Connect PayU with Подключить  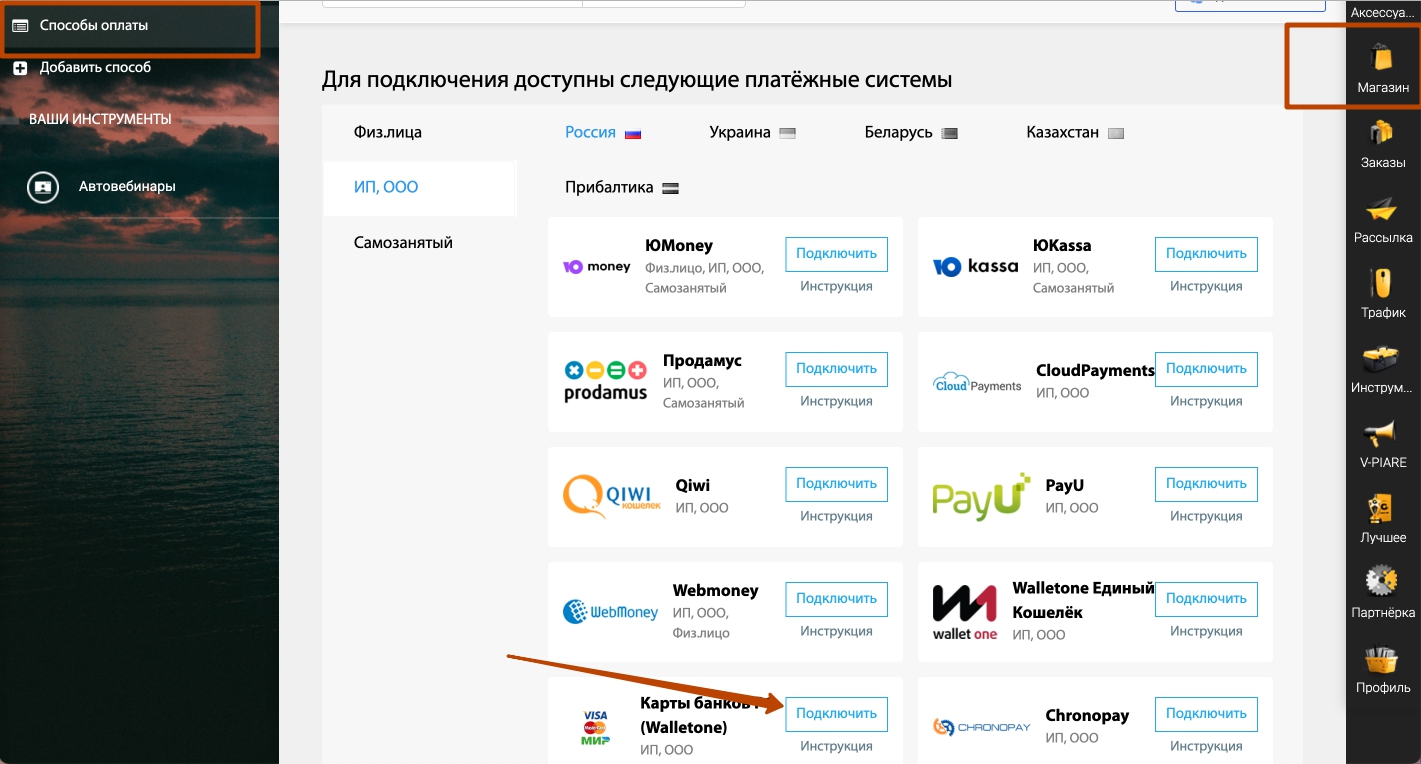[x=1206, y=484]
